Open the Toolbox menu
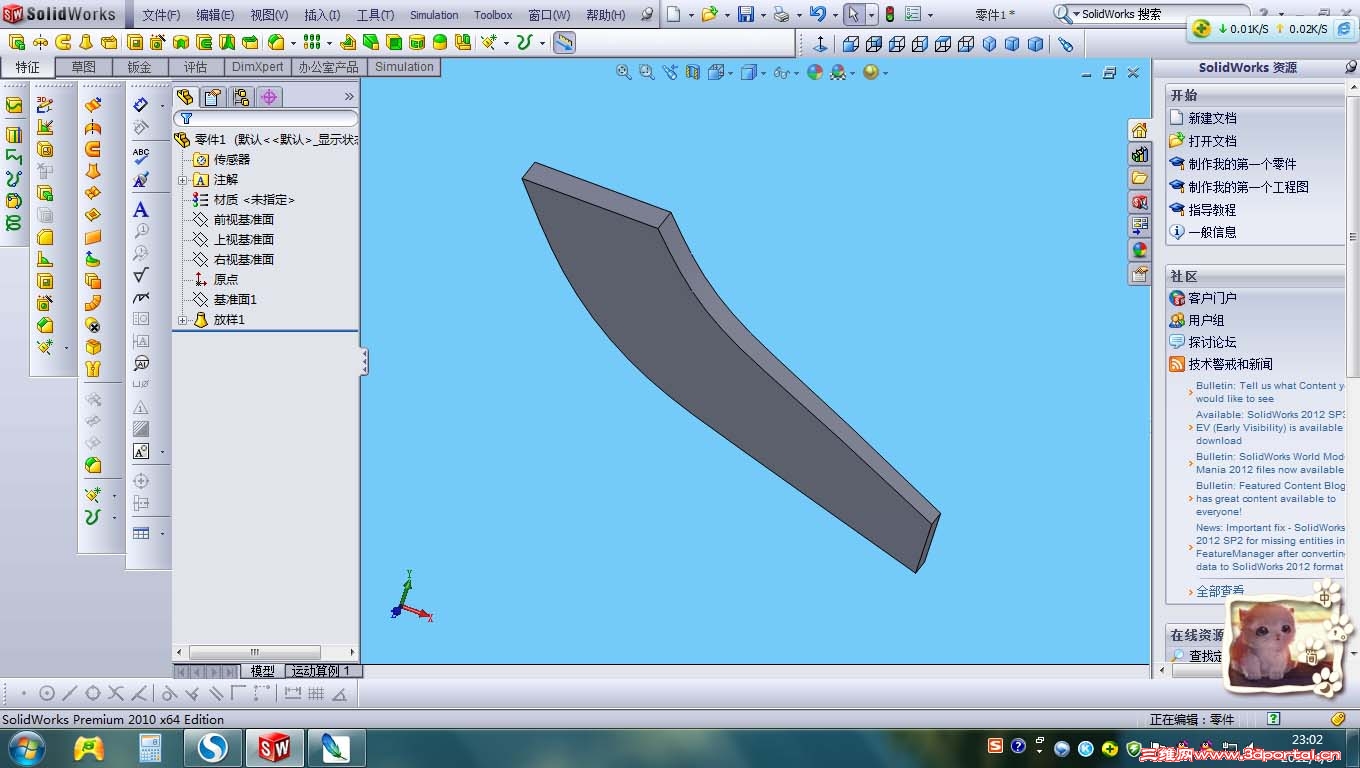 coord(493,15)
